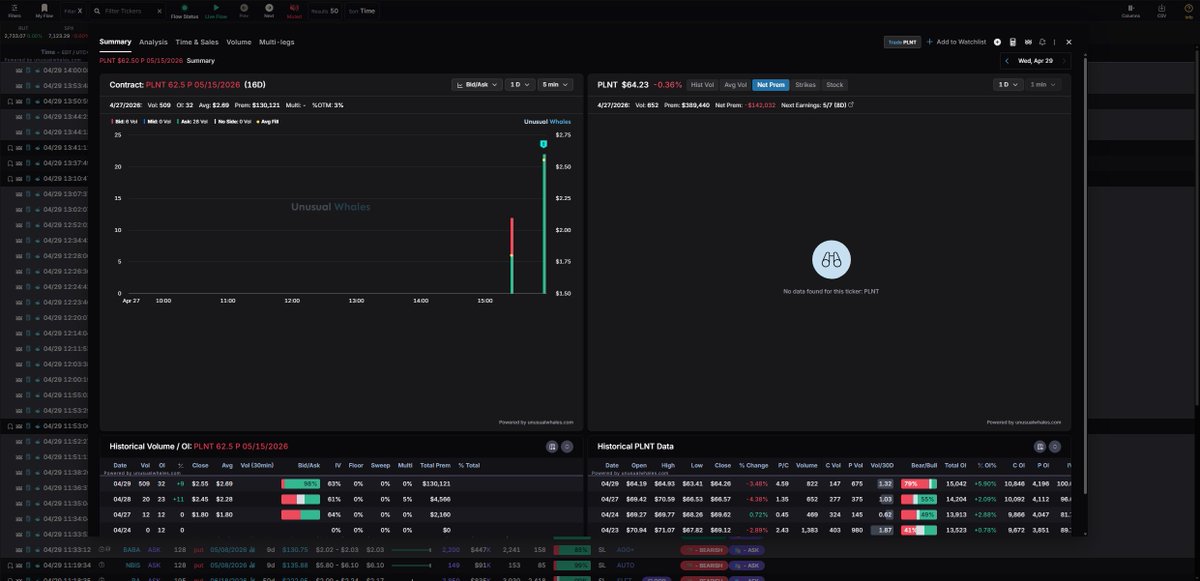1200x581 pixels.
Task: Open the Columns settings icon
Action: (x=1130, y=10)
